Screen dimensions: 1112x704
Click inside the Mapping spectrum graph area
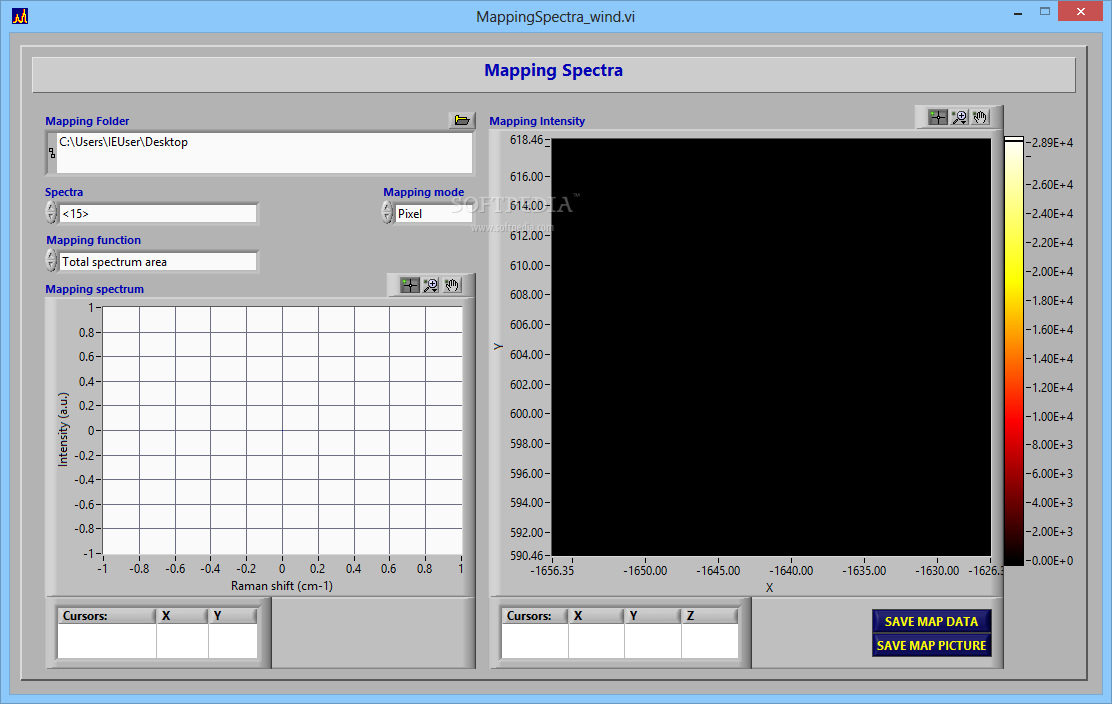(282, 430)
